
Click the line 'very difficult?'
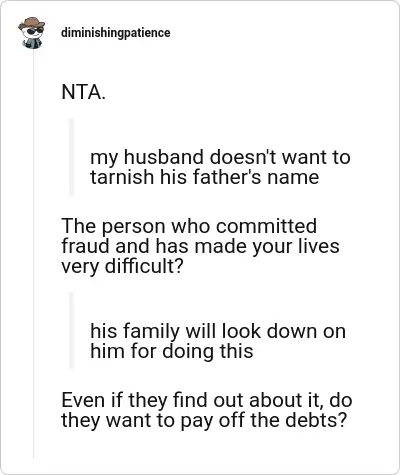coord(122,266)
